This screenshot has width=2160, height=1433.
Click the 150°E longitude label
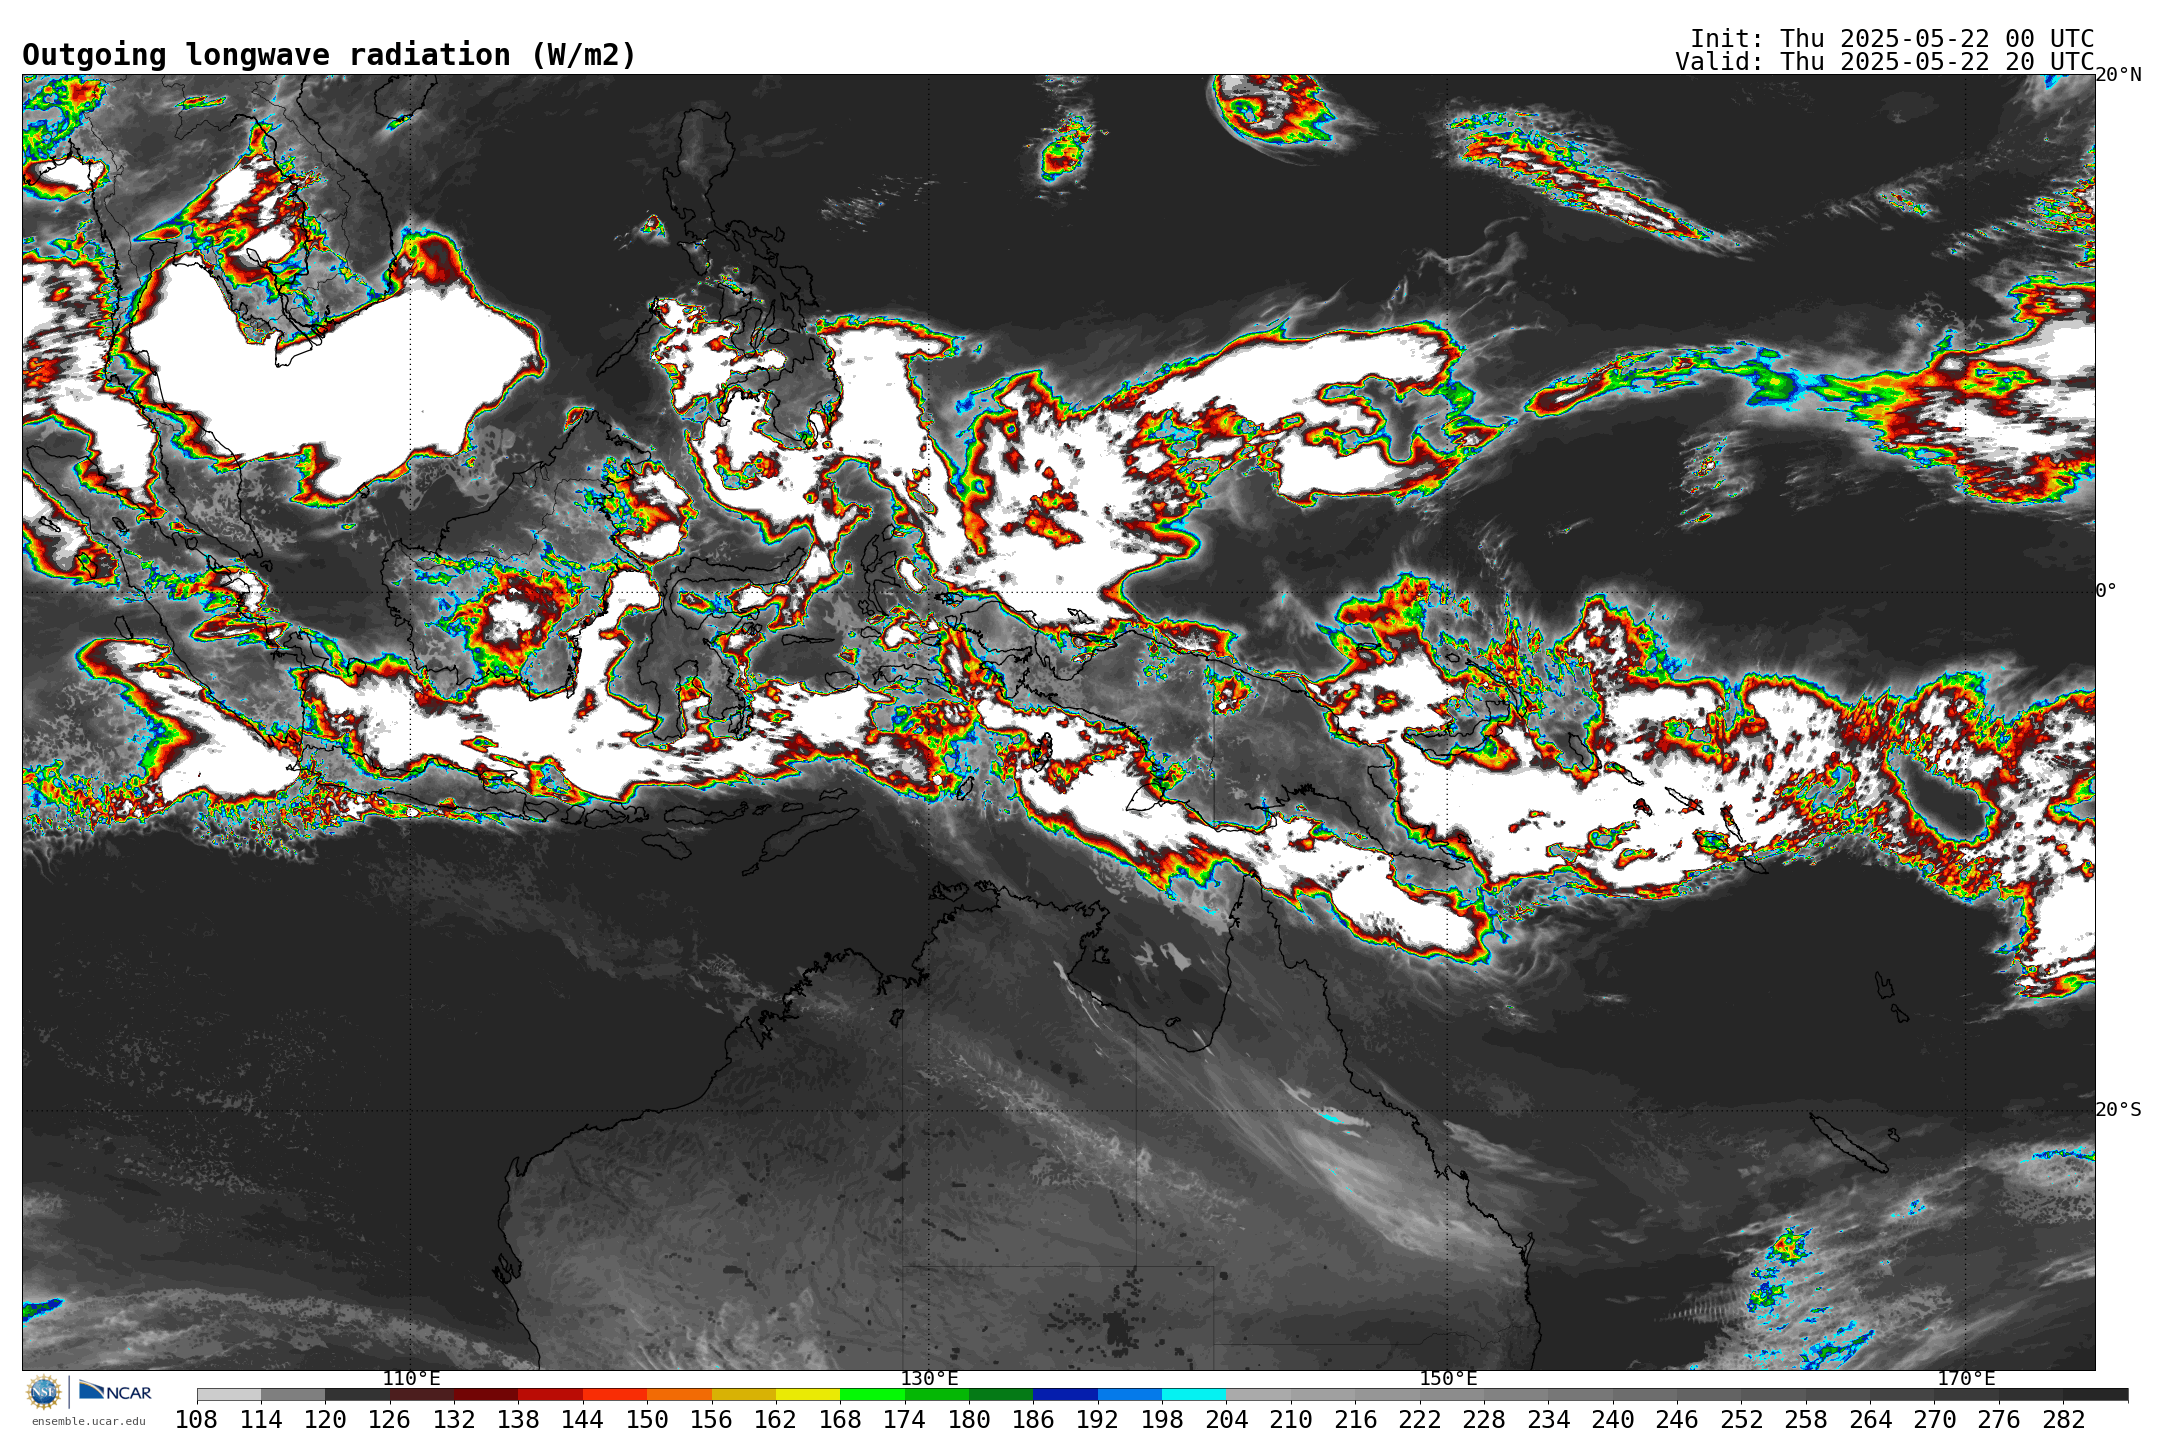tap(1448, 1379)
